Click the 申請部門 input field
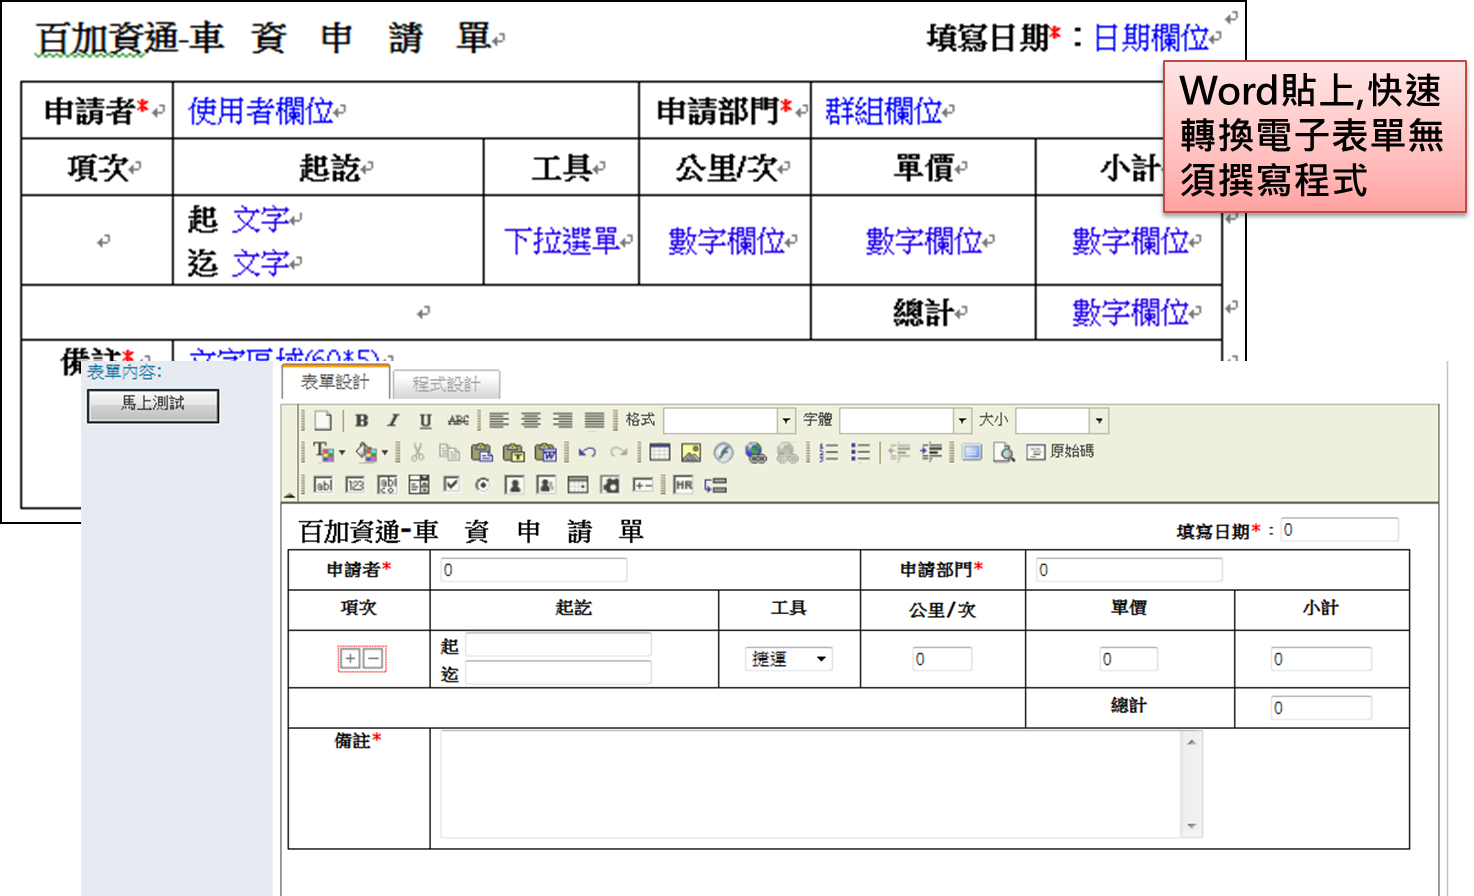 tap(1129, 570)
